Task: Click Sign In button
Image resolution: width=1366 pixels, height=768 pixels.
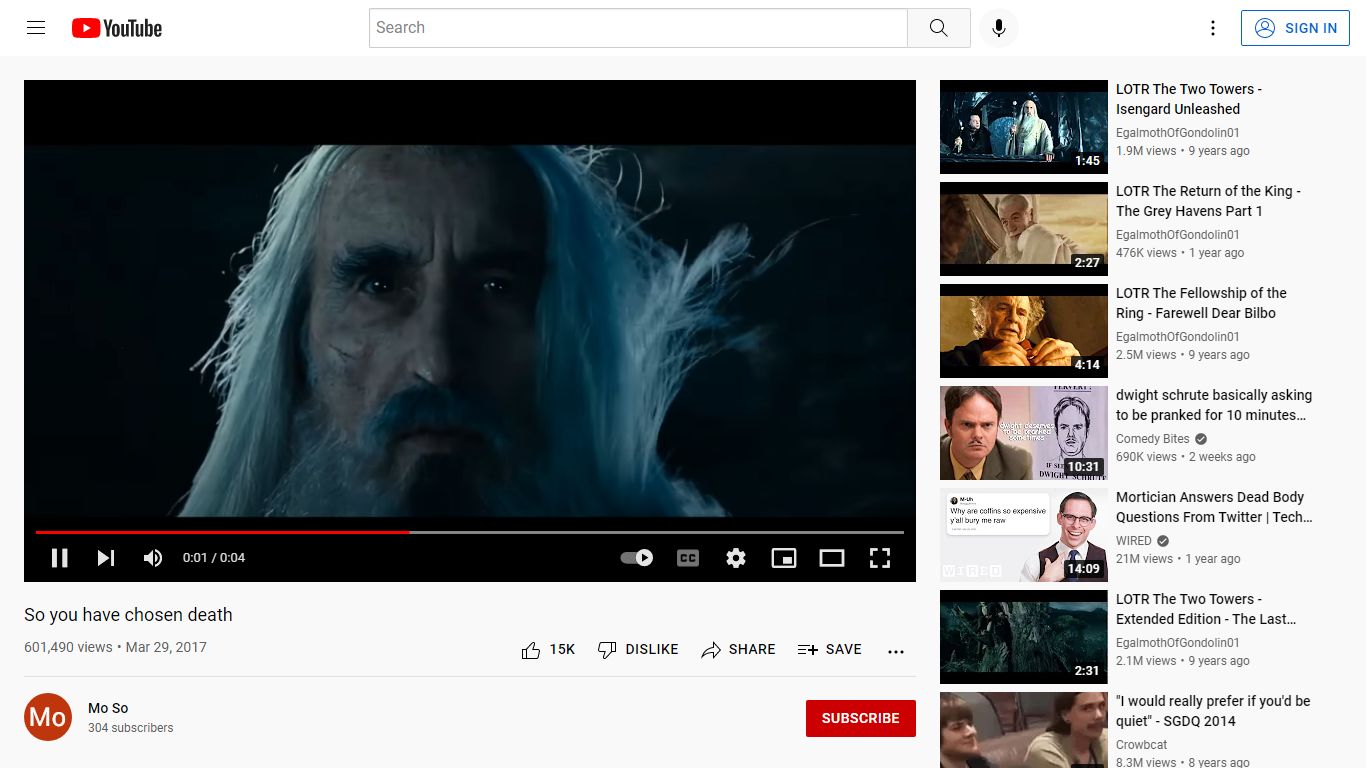Action: point(1295,28)
